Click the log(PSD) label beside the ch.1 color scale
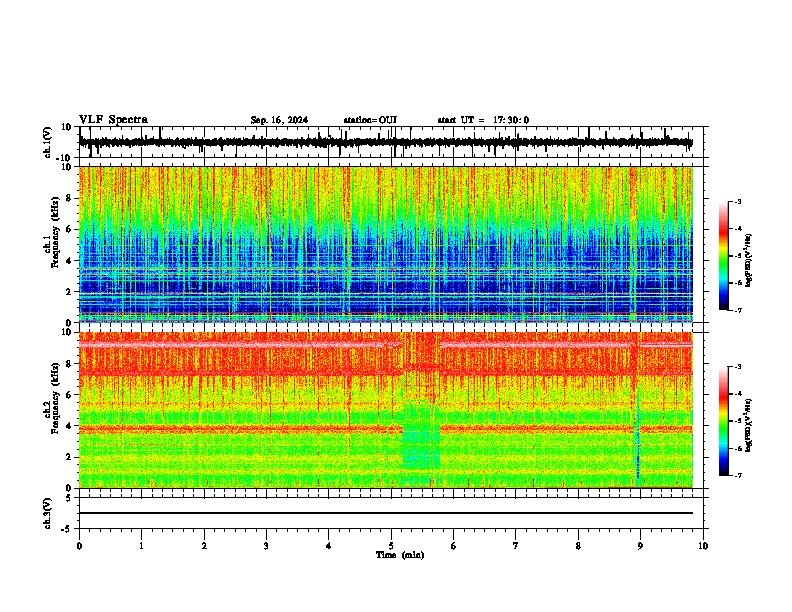Image resolution: width=792 pixels, height=612 pixels. (749, 261)
